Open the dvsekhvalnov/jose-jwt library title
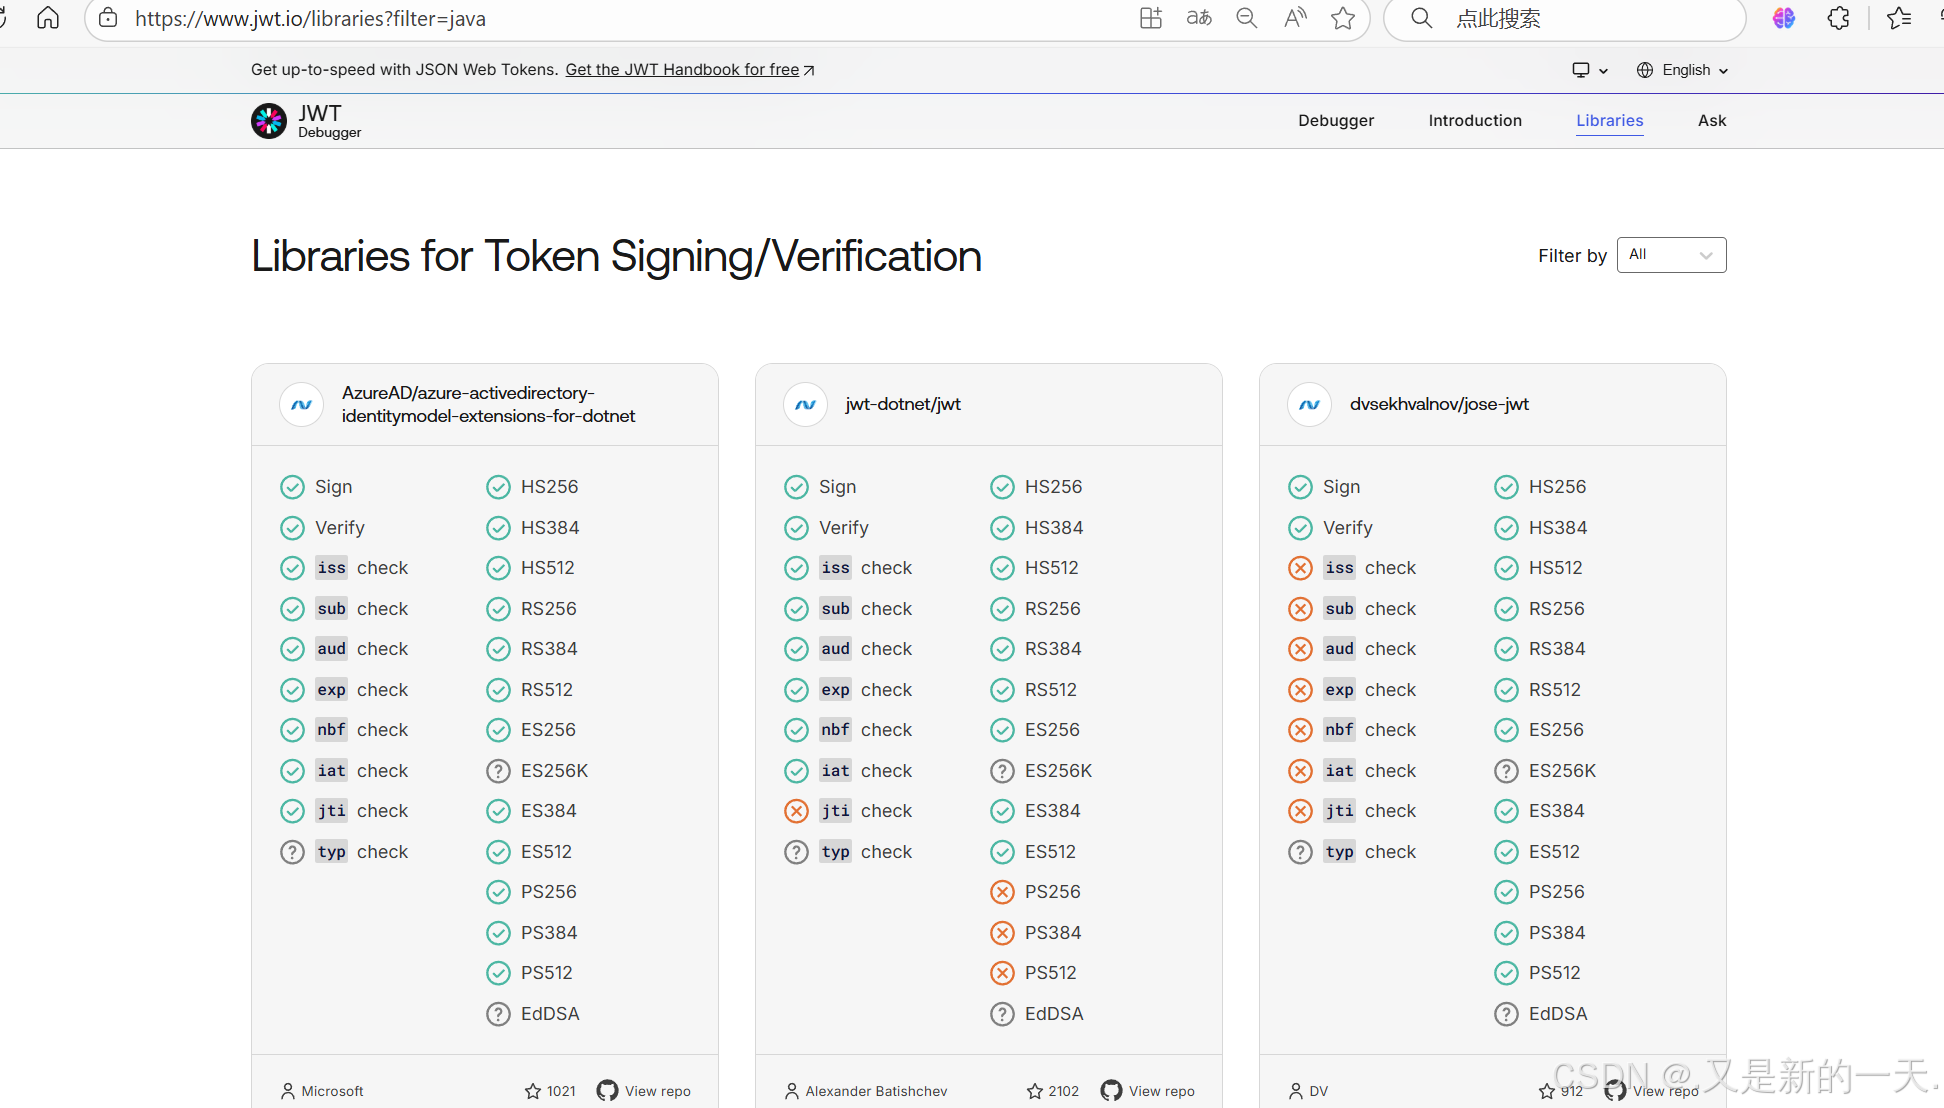 pos(1439,404)
